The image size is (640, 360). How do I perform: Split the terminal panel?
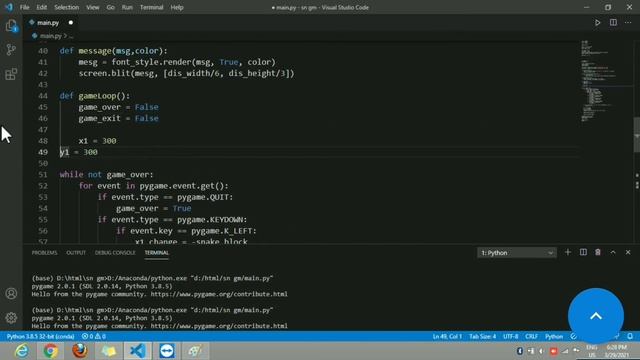[x=583, y=253]
